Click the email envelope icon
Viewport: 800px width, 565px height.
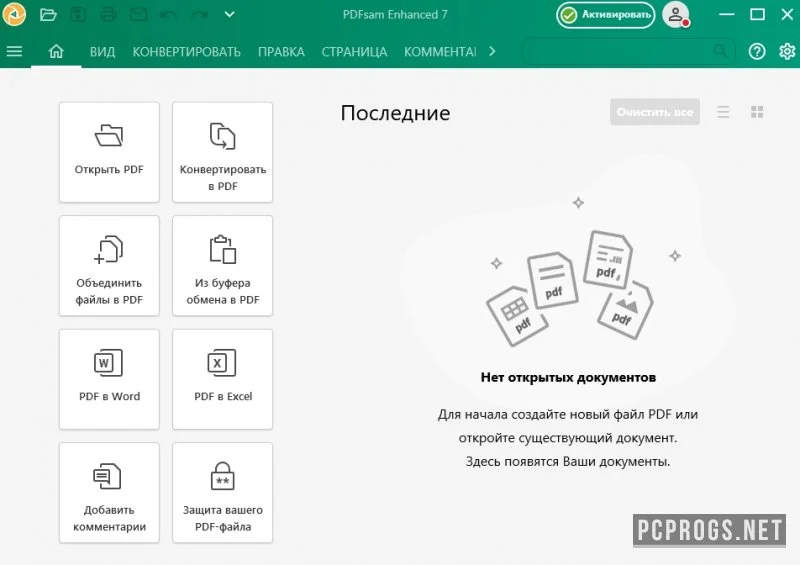point(138,14)
